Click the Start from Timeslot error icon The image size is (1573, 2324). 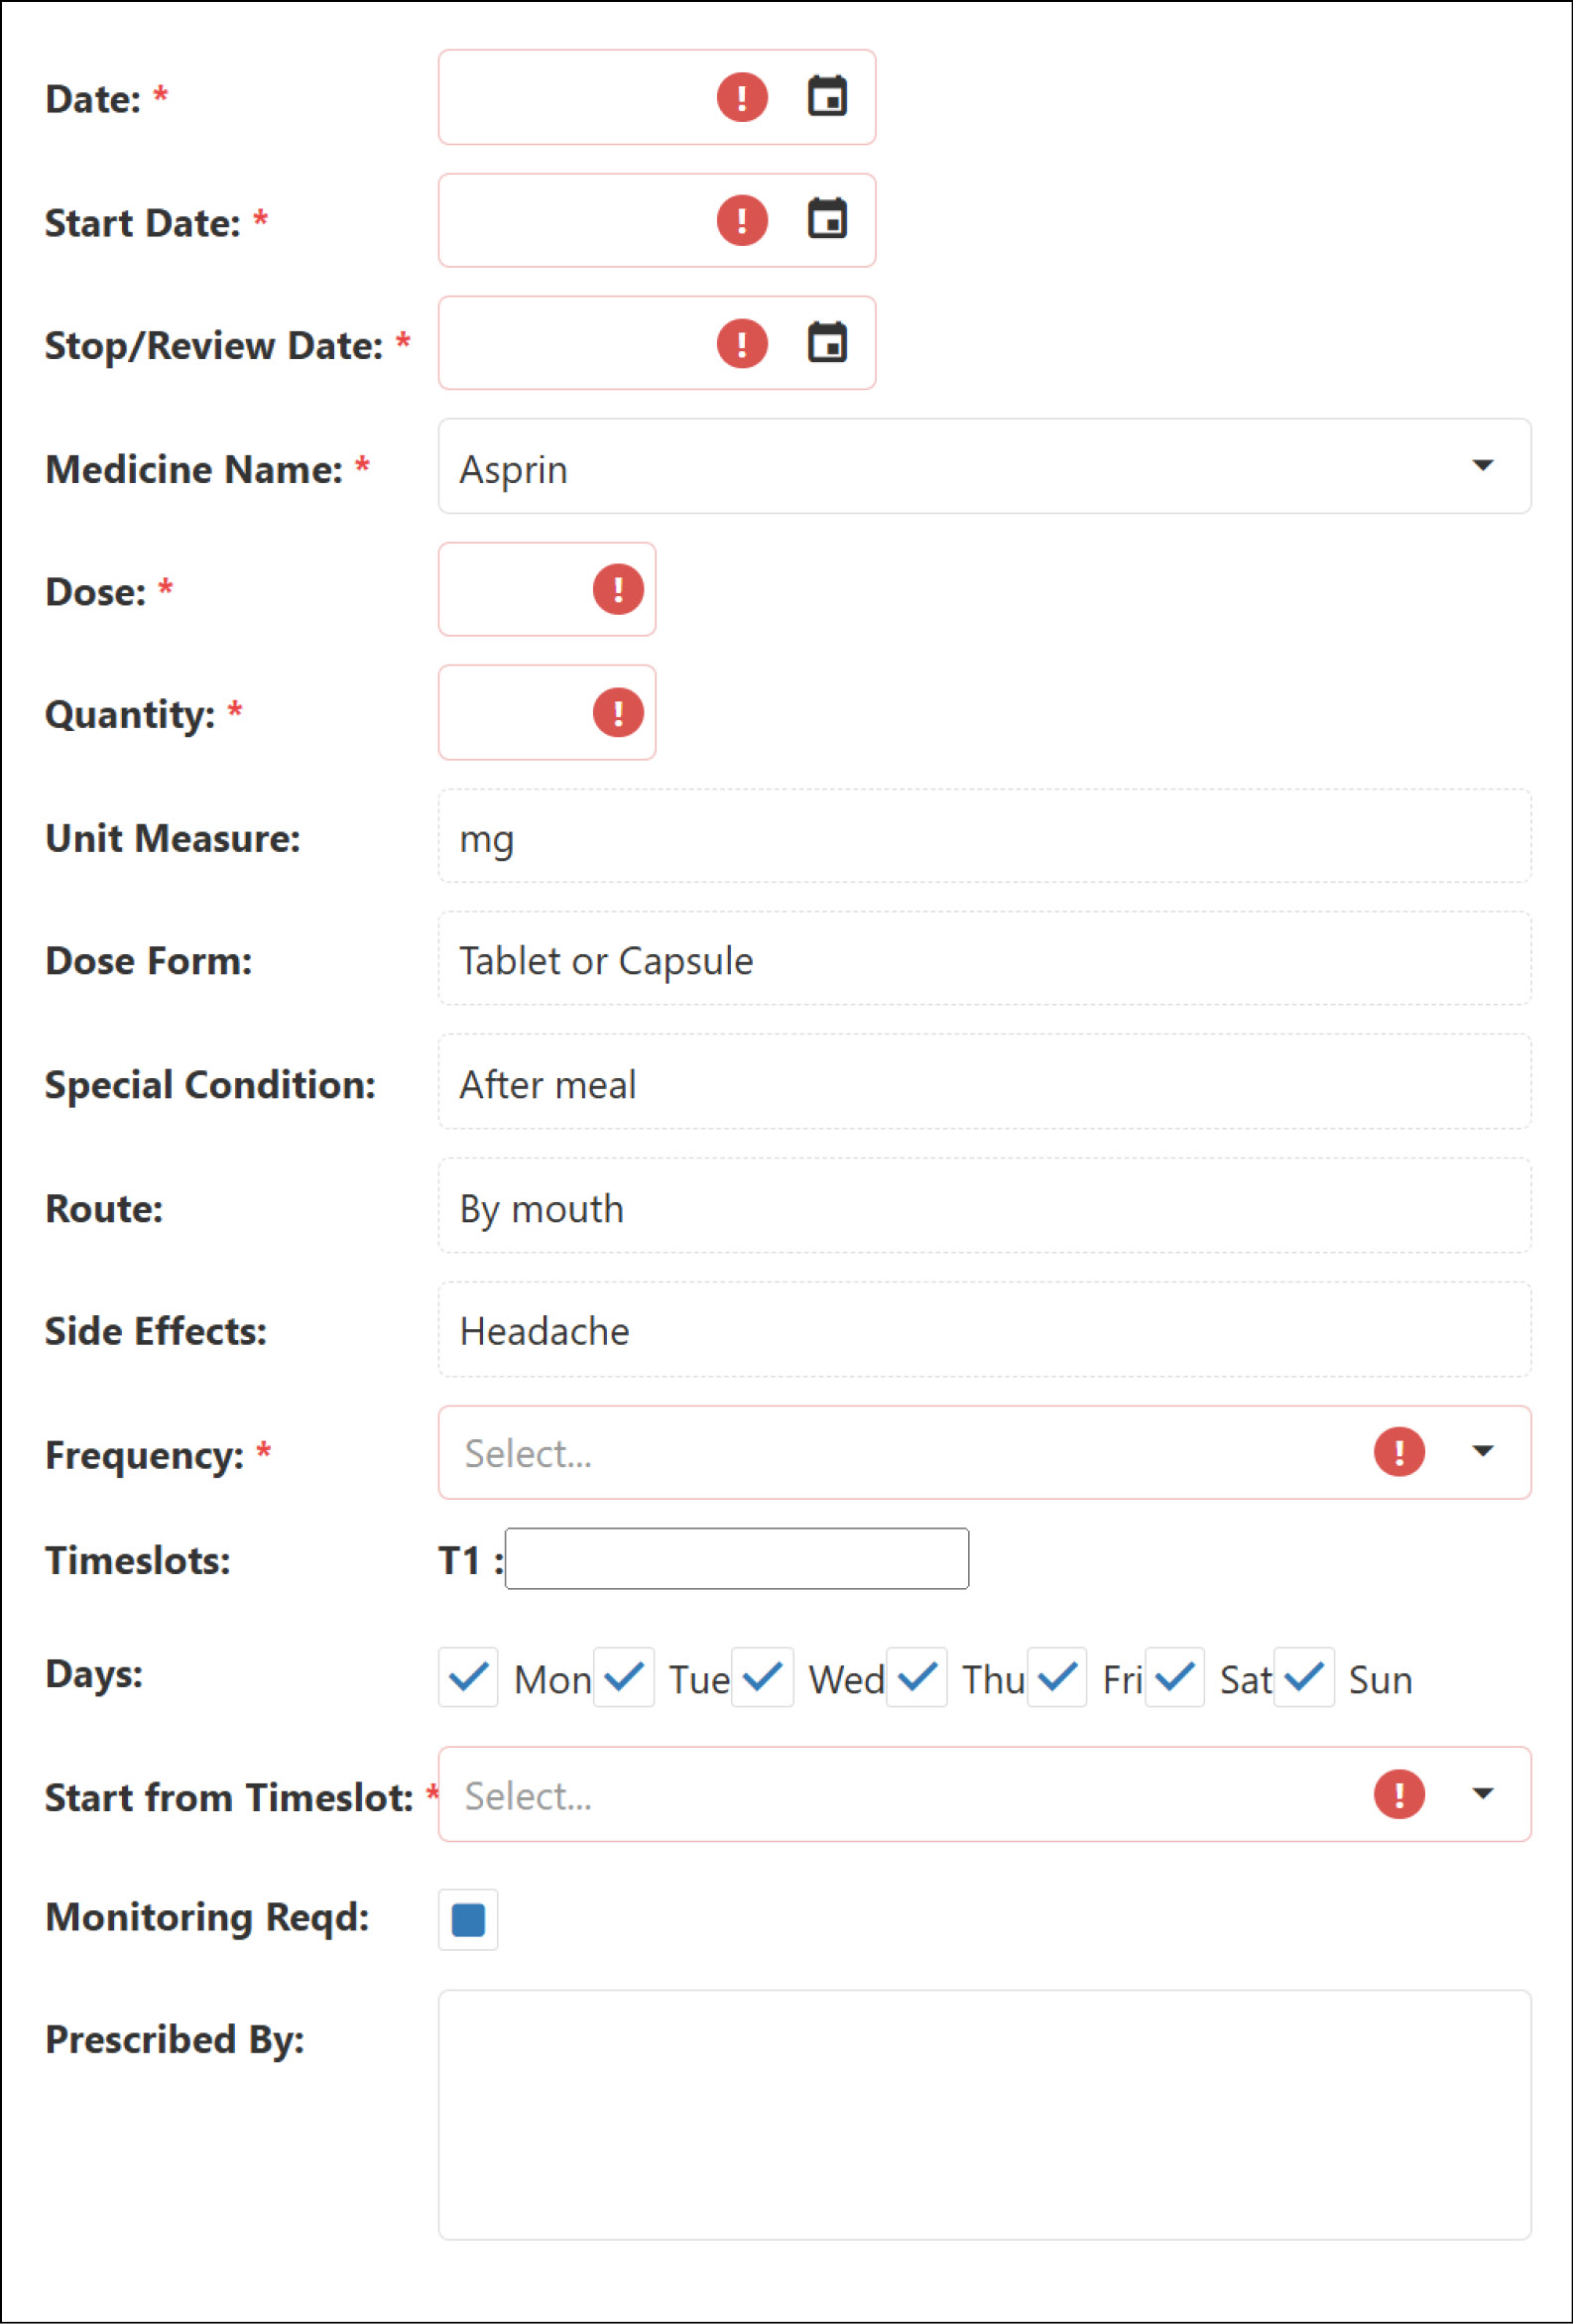click(x=1399, y=1795)
